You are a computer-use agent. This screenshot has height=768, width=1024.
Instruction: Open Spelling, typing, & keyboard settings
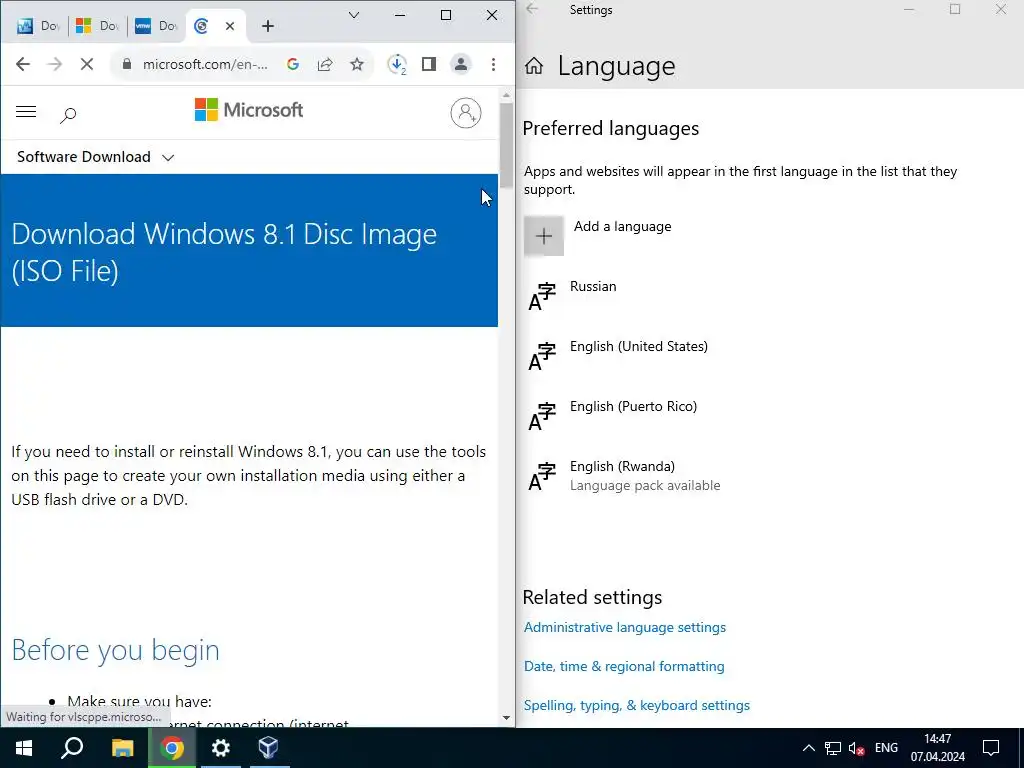[x=637, y=705]
